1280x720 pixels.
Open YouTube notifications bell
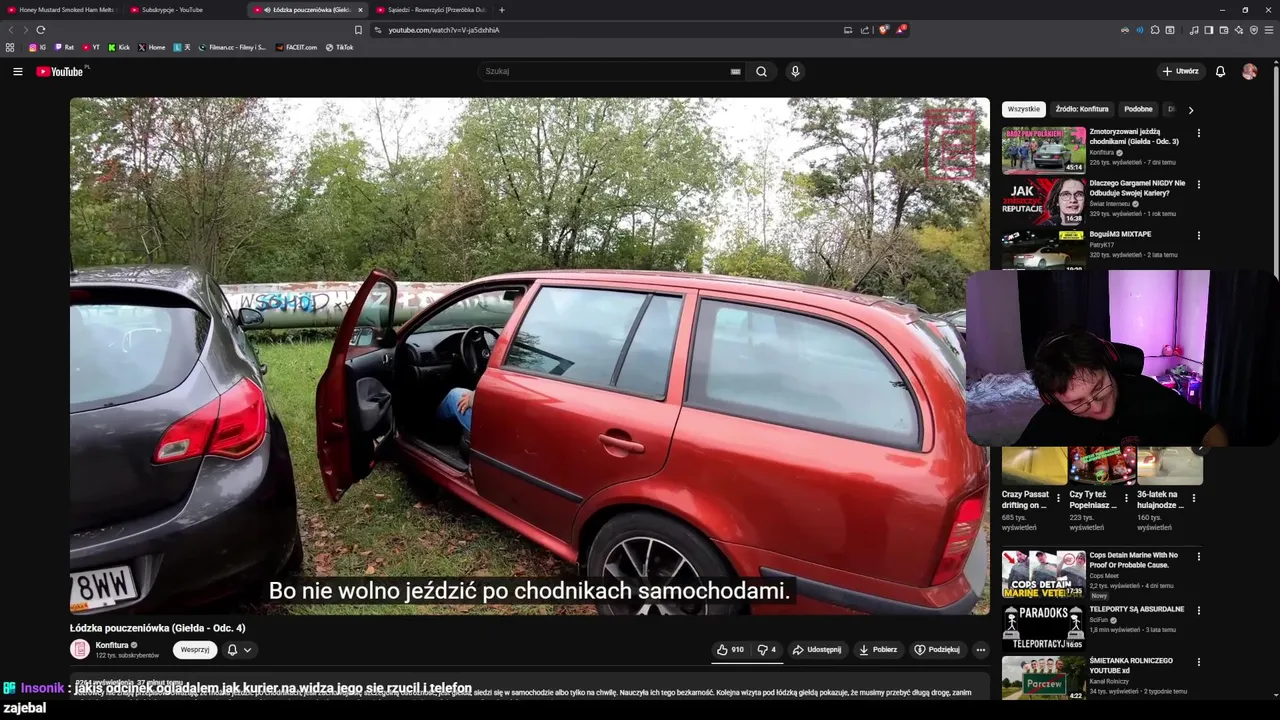tap(1220, 71)
